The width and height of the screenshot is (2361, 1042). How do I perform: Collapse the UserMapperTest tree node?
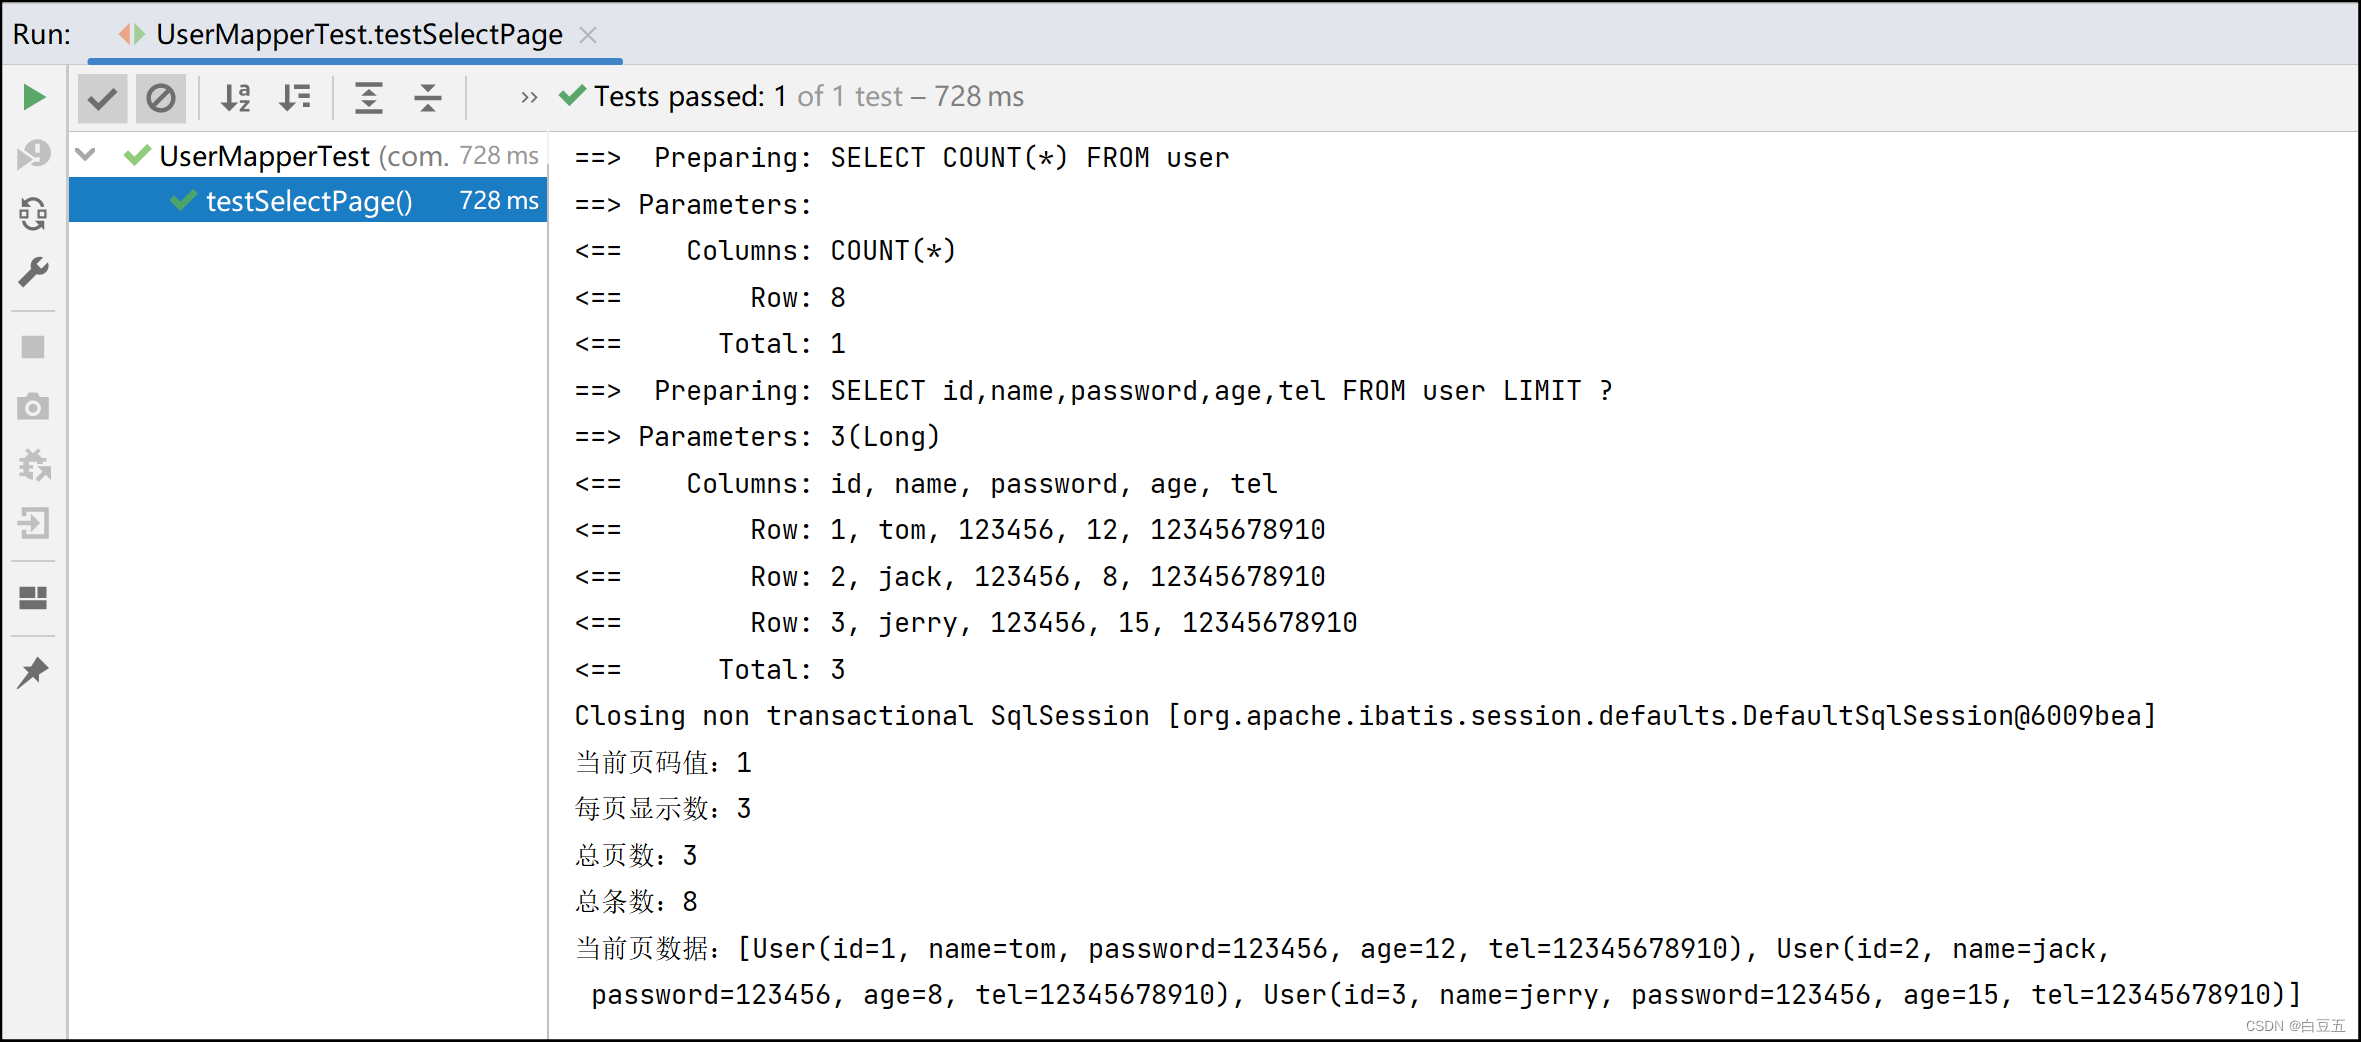click(x=86, y=155)
